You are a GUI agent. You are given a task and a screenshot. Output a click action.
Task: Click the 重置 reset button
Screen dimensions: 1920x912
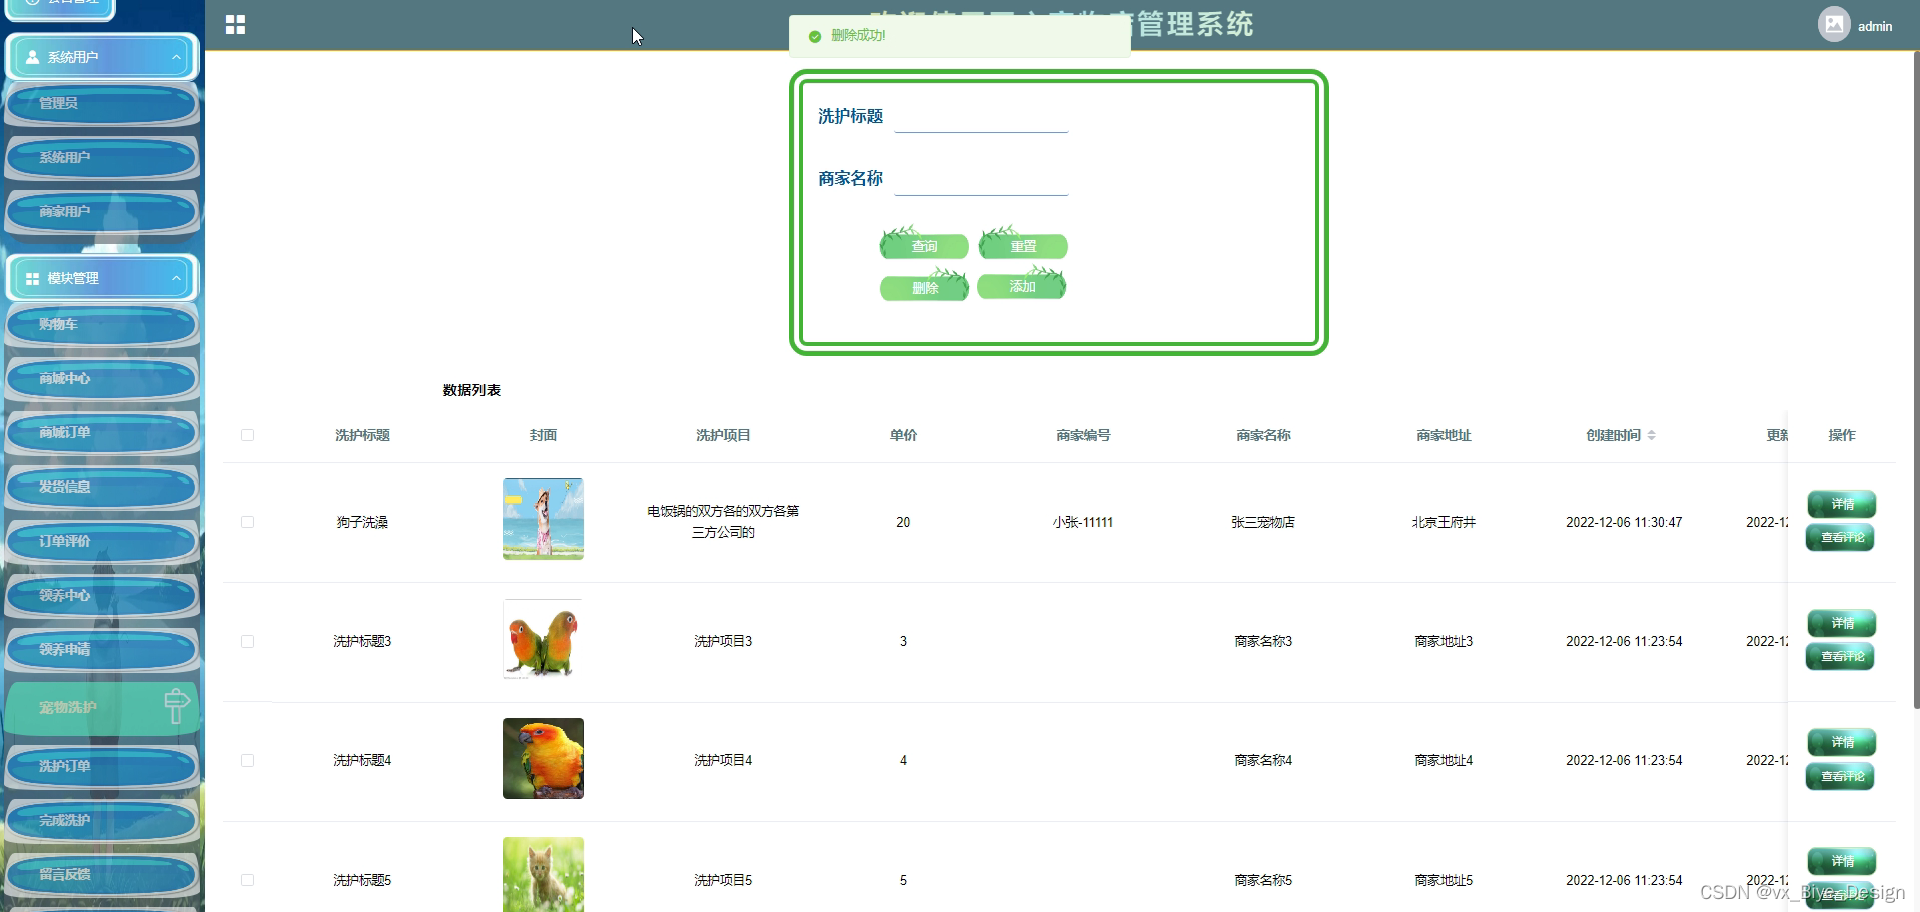(x=1023, y=245)
